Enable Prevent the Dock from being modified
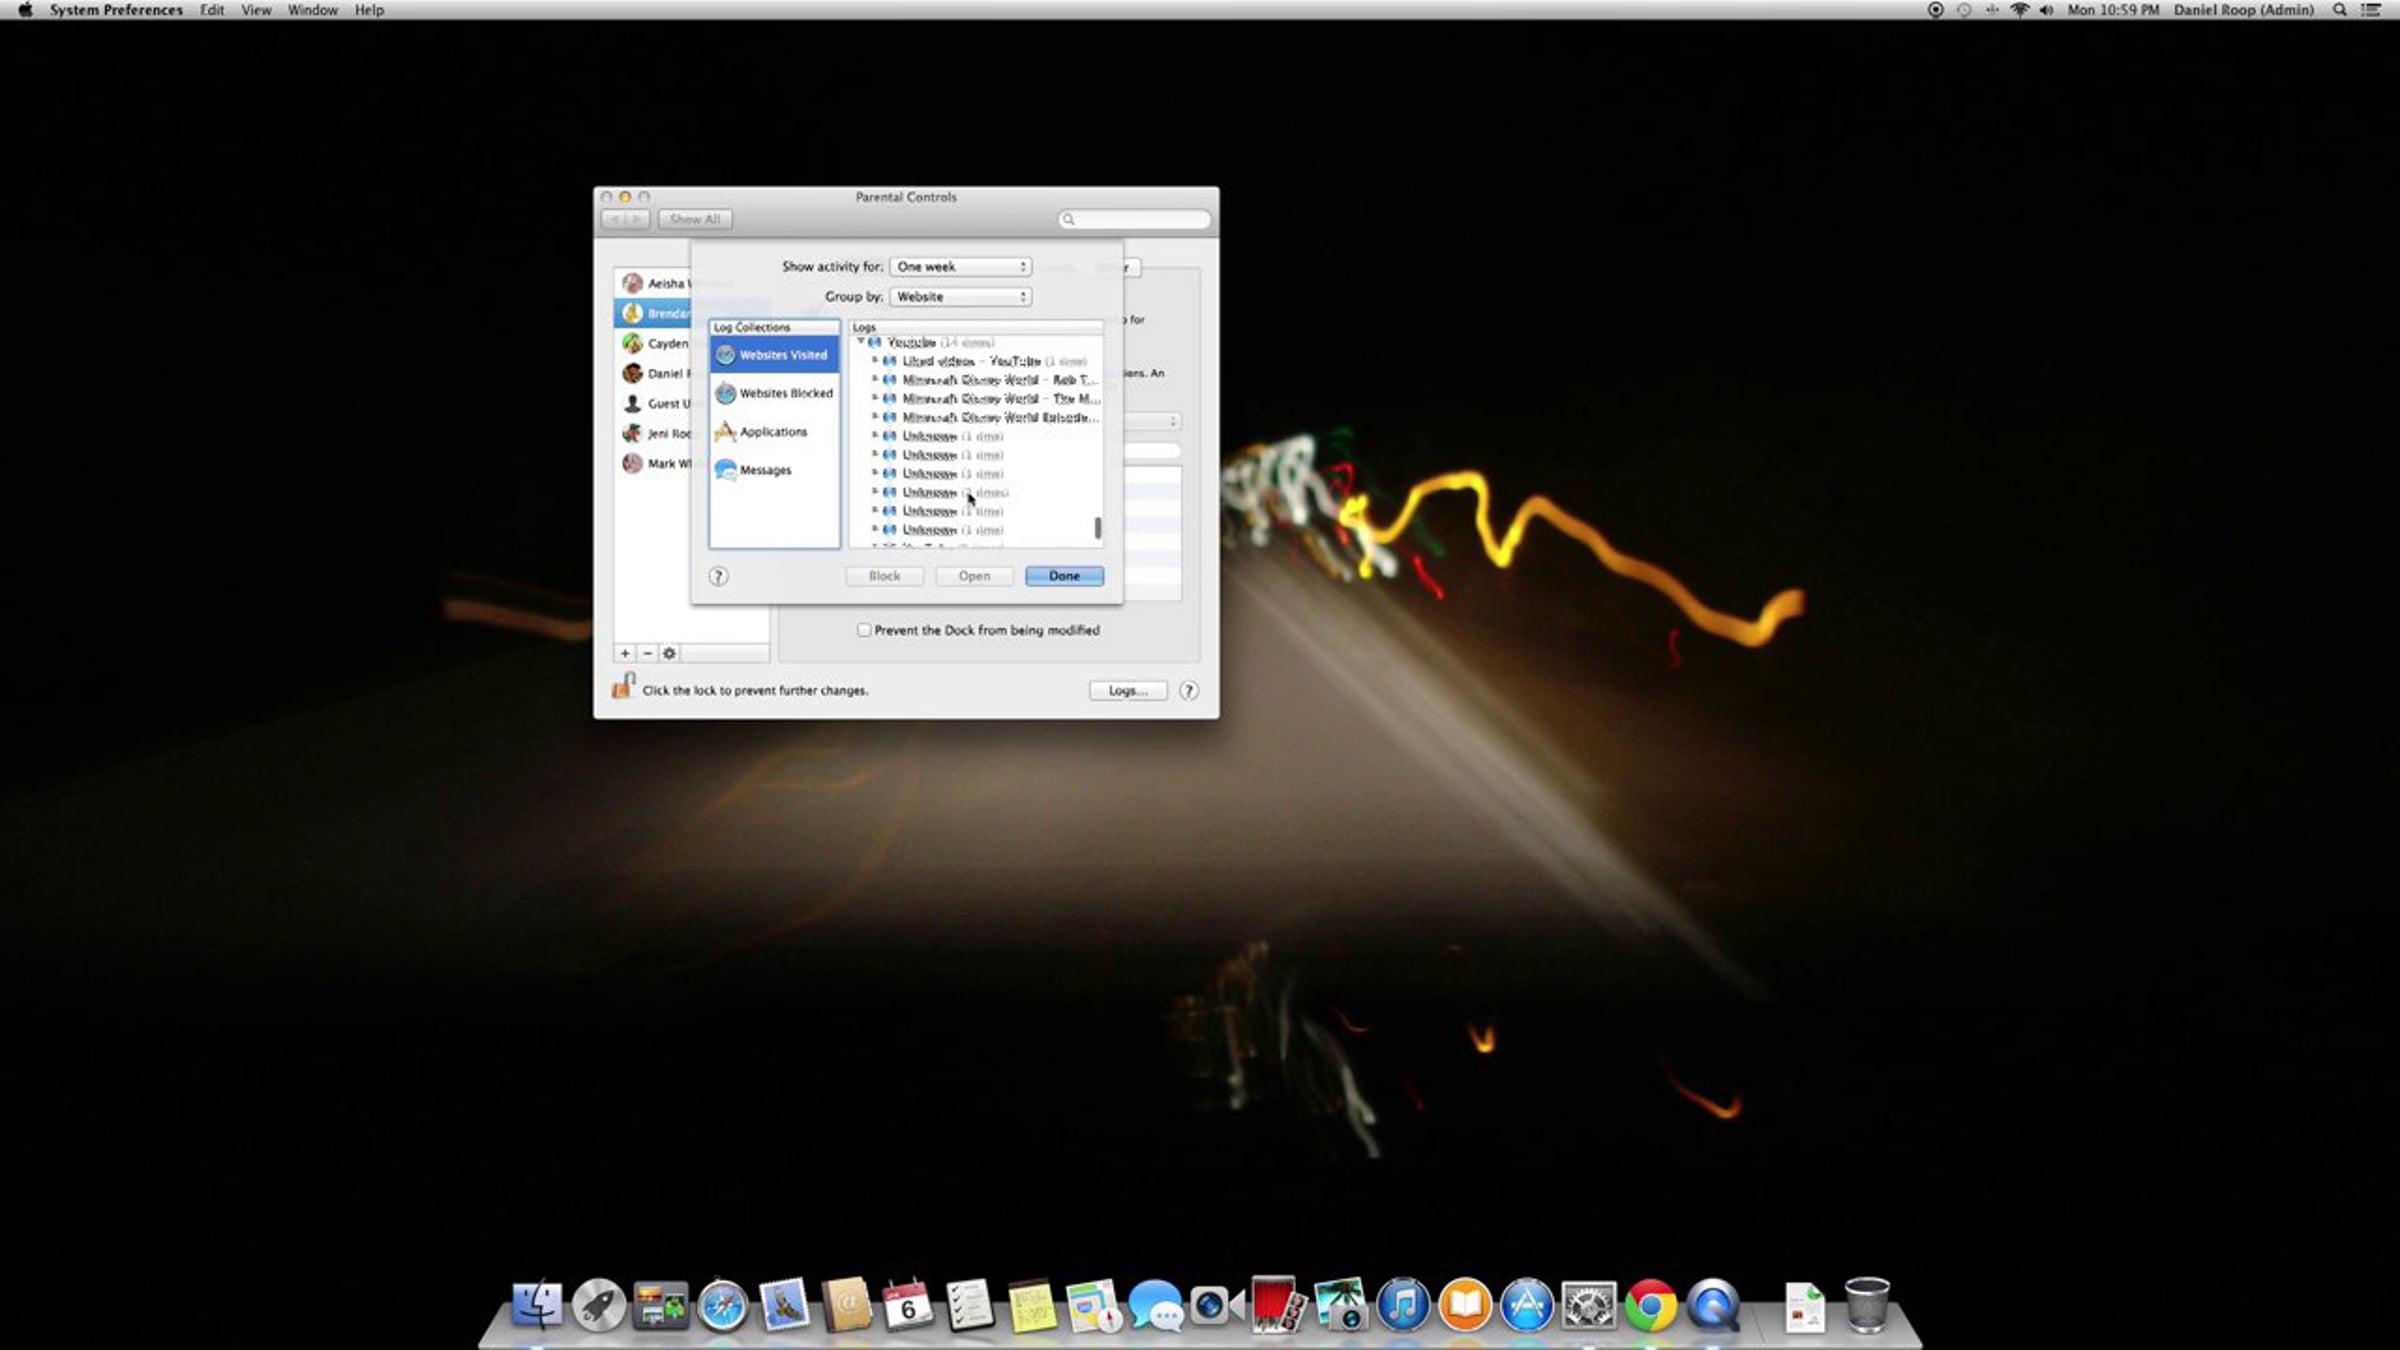This screenshot has height=1350, width=2400. pos(864,630)
